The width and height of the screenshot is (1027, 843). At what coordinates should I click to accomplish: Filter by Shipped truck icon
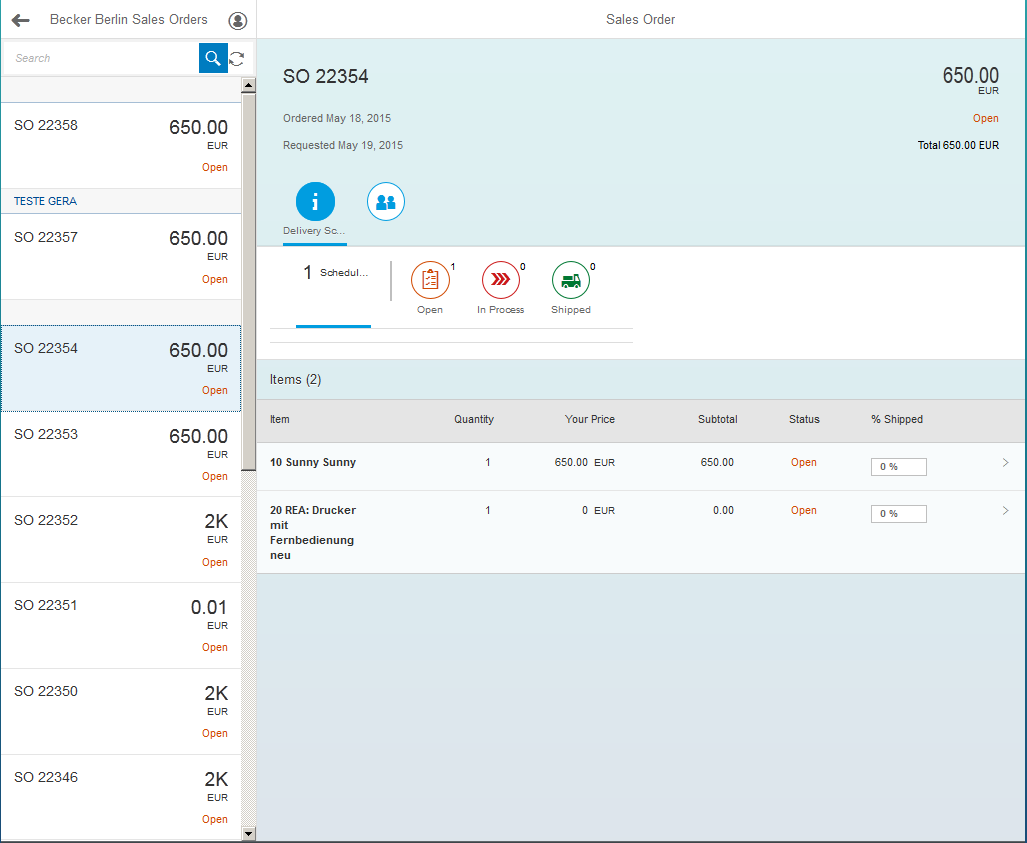tap(571, 281)
